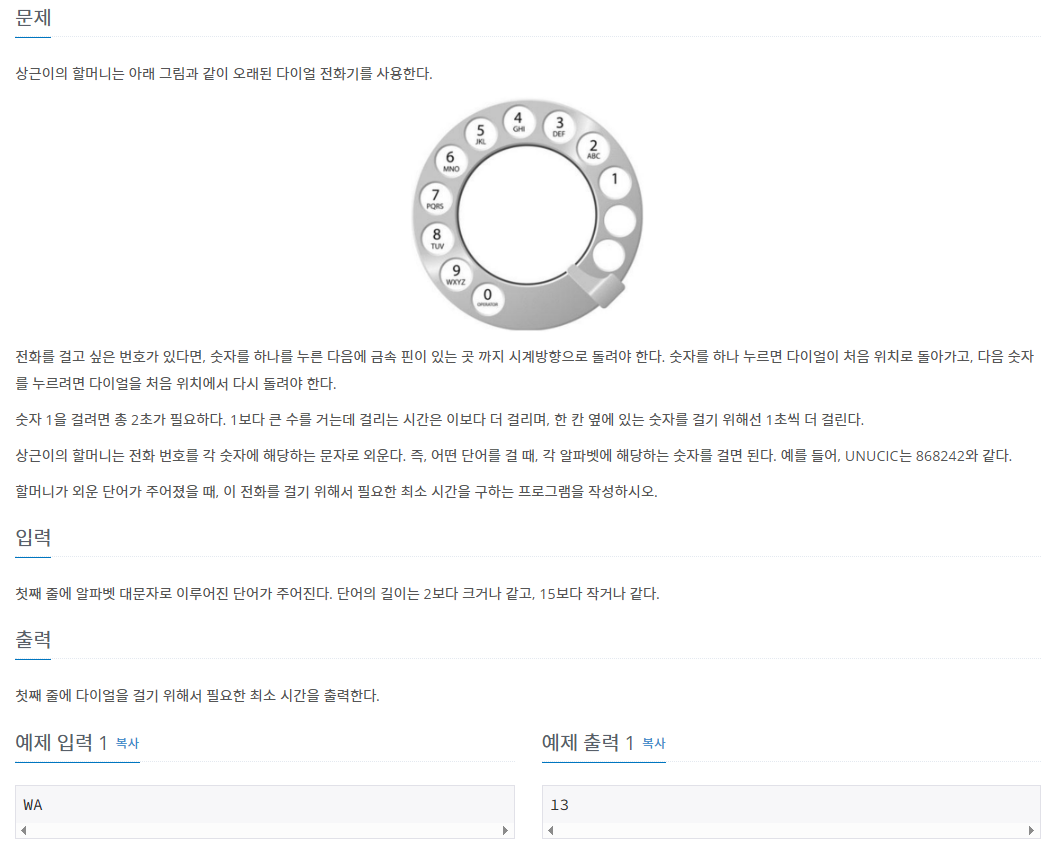
Task: Click the 0 OPERATOR hole on the dial
Action: pyautogui.click(x=487, y=298)
